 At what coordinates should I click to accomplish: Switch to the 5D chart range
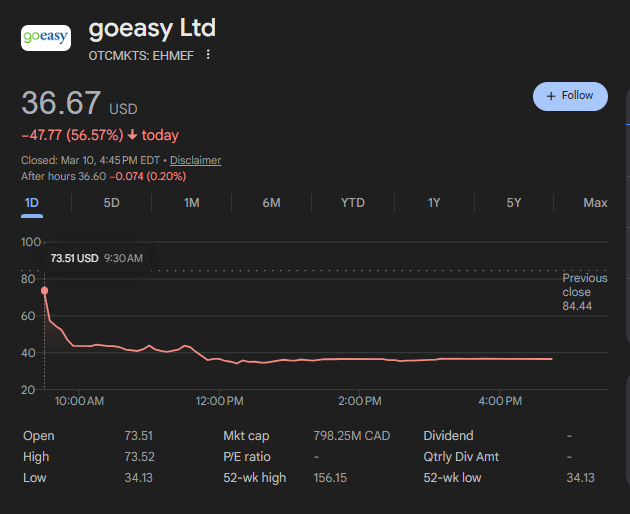(111, 203)
